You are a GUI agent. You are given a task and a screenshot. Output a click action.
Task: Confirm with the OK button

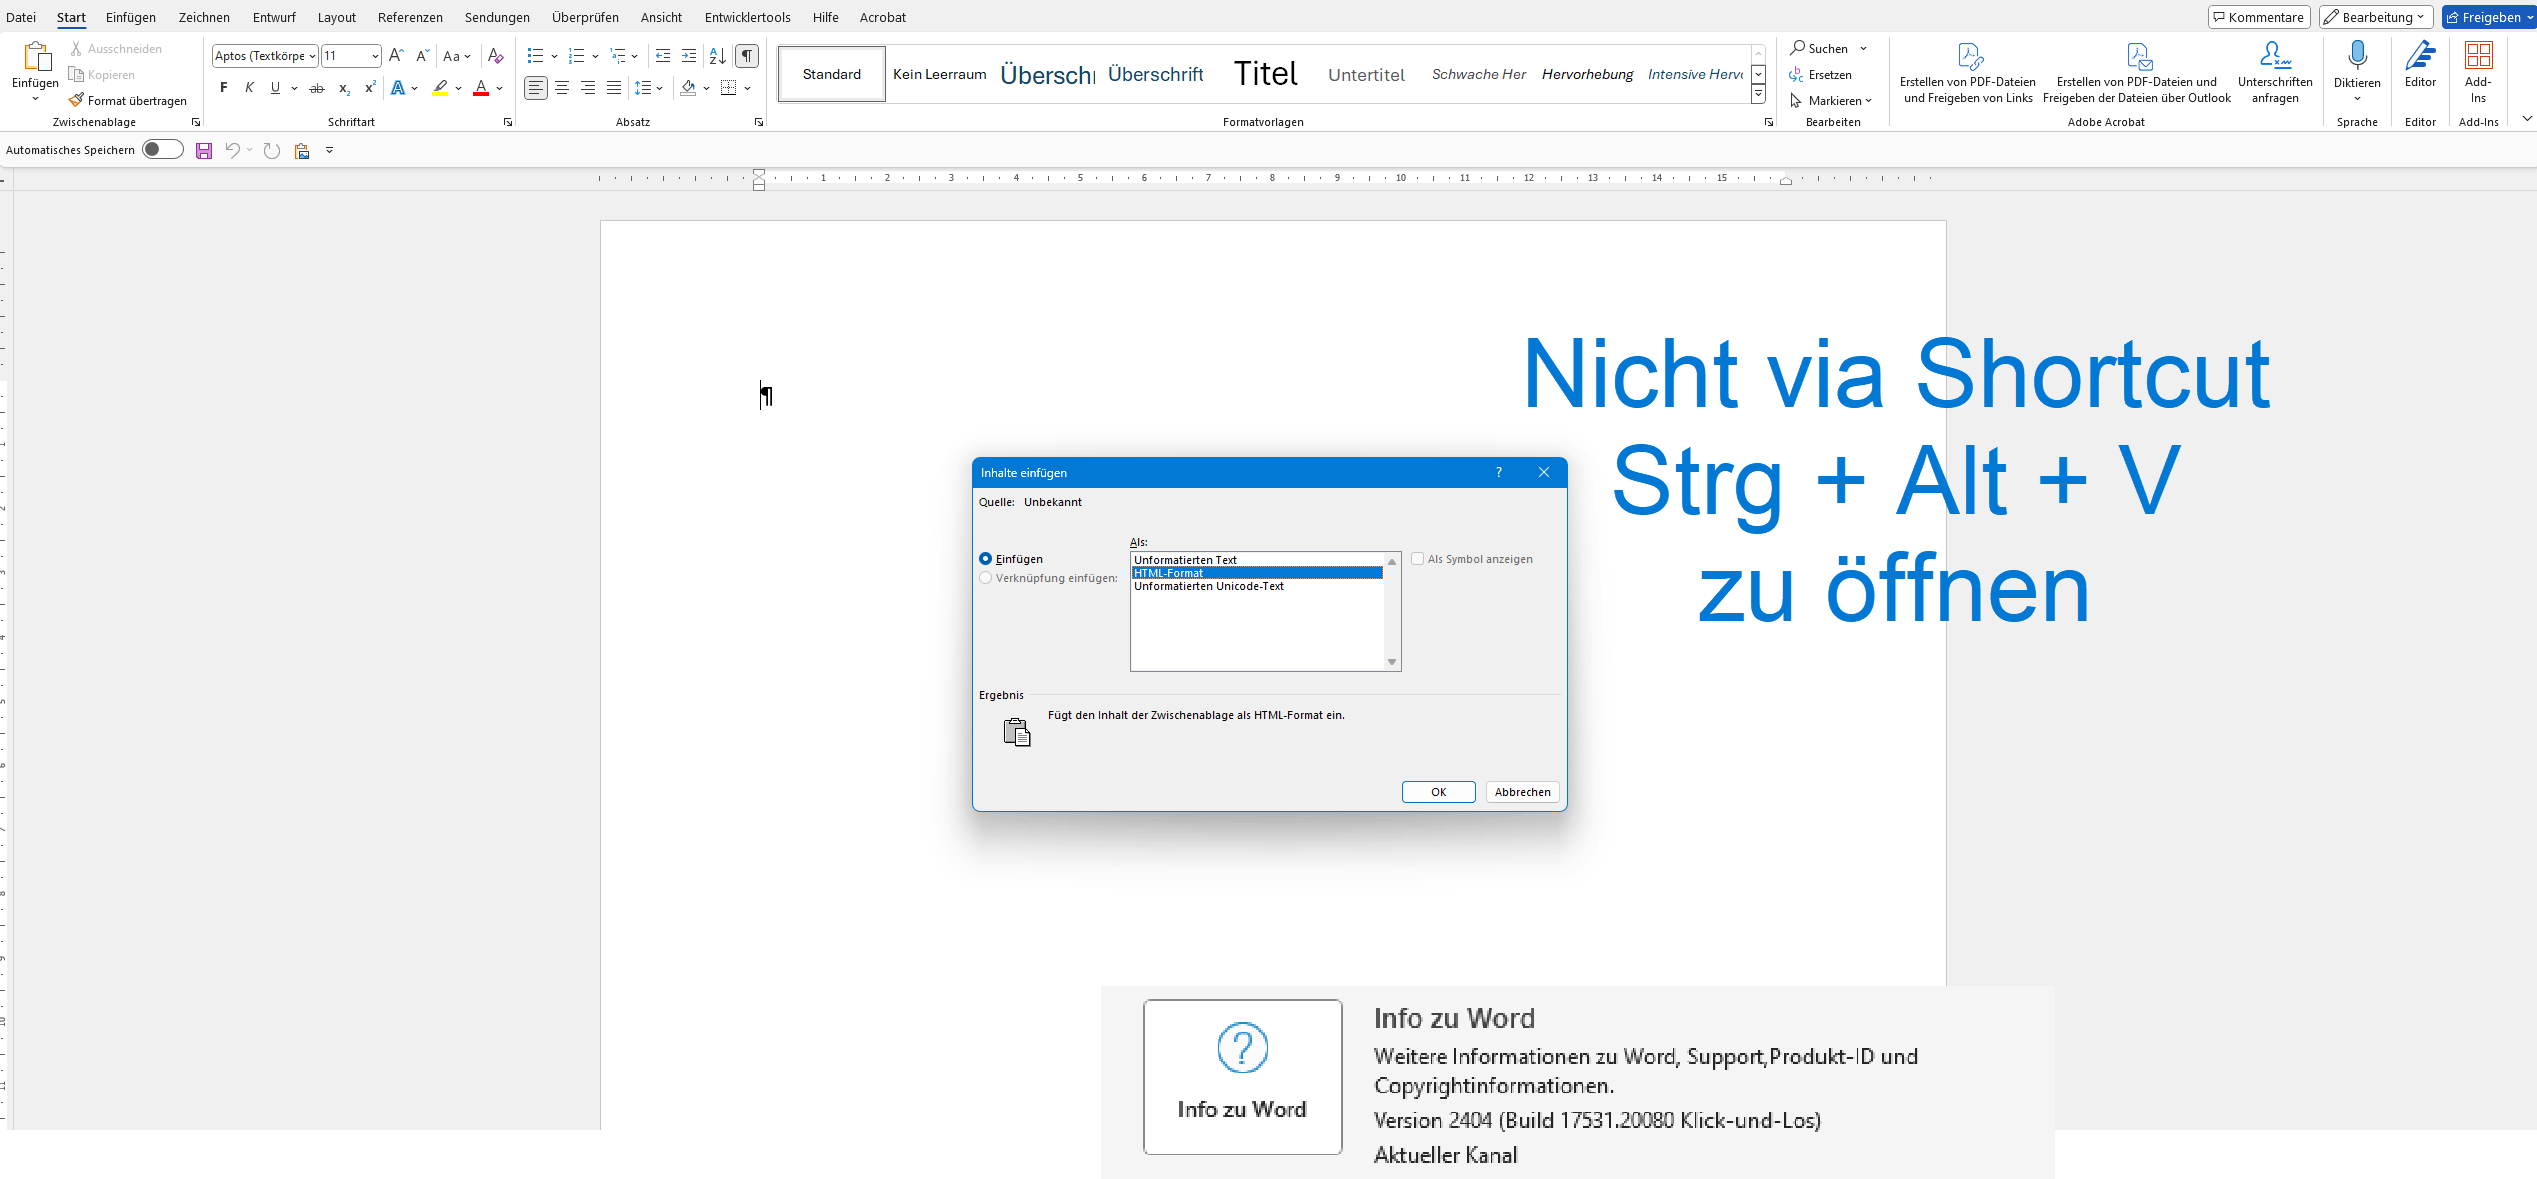pyautogui.click(x=1438, y=791)
